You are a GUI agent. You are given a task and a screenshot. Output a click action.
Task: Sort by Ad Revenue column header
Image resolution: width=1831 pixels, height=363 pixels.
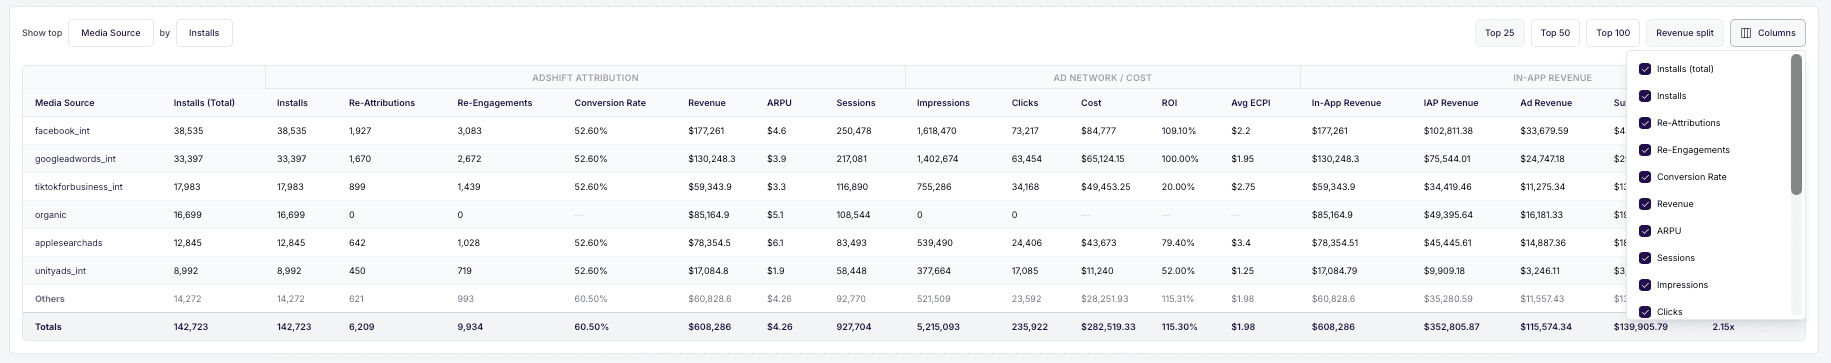coord(1546,103)
